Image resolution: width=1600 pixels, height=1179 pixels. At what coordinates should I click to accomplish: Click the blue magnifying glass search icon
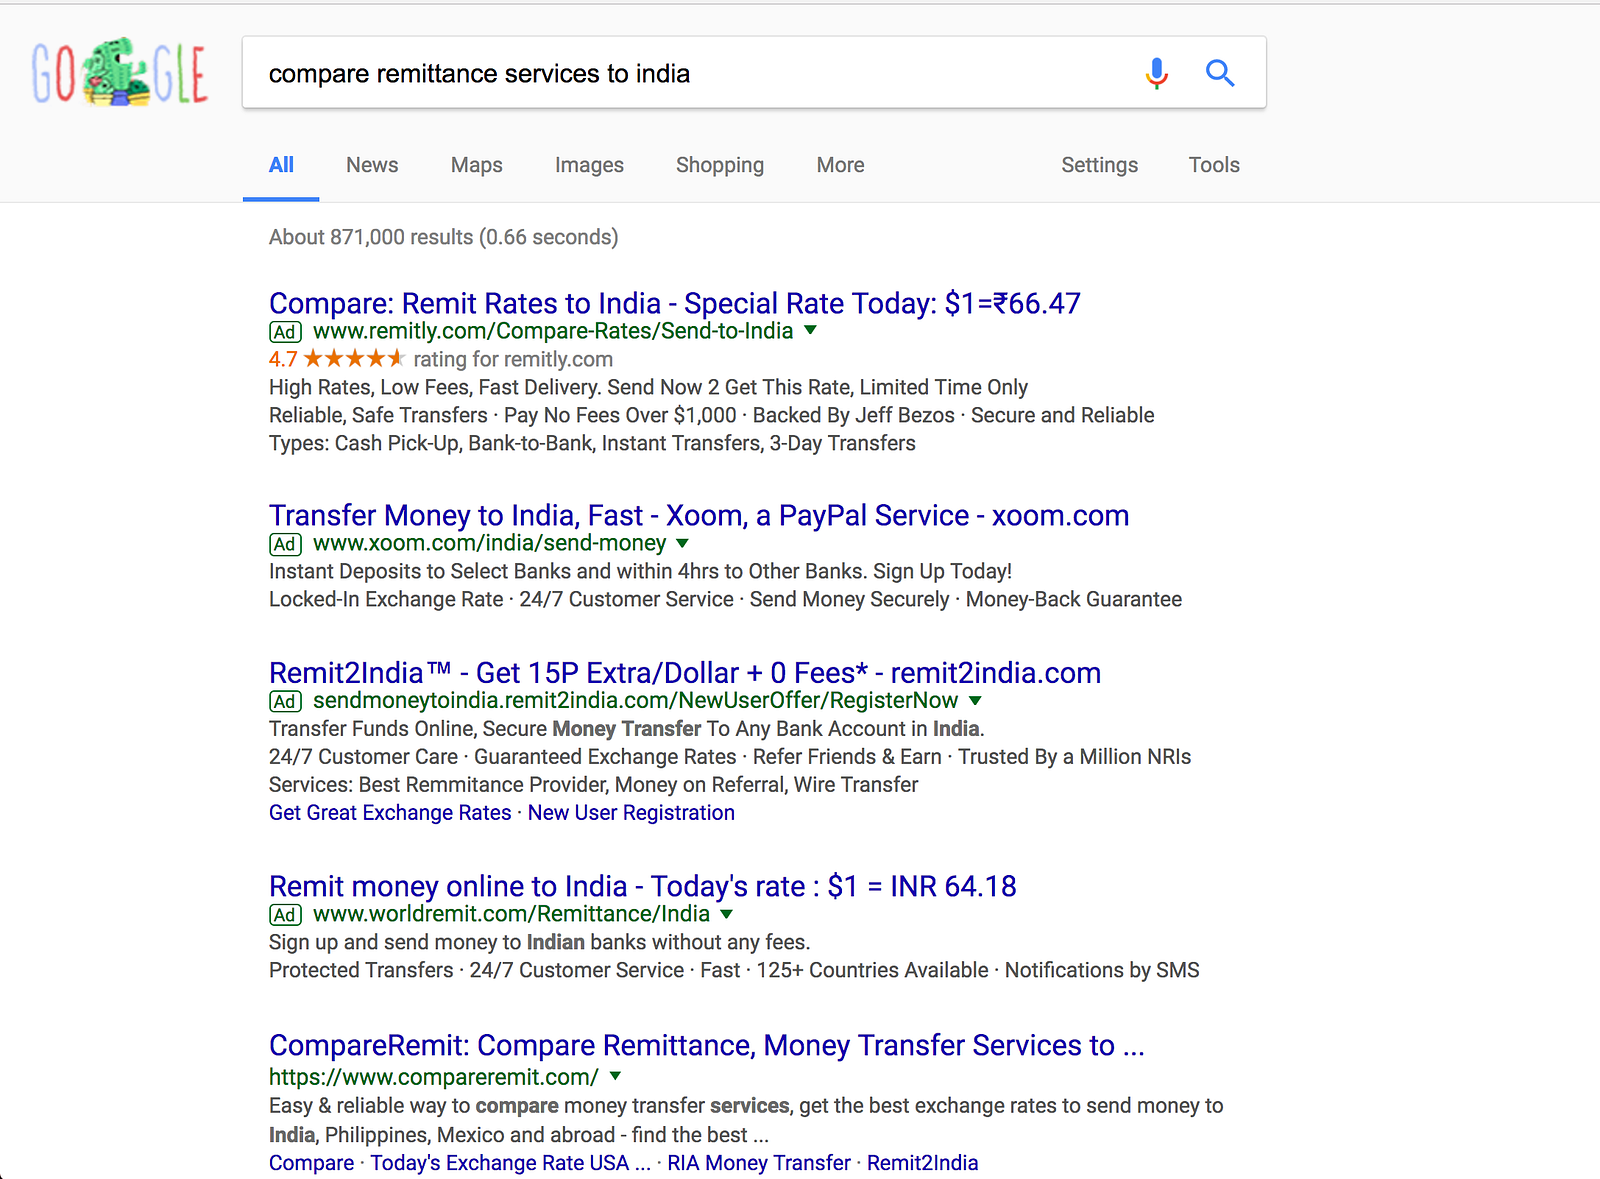[1219, 73]
